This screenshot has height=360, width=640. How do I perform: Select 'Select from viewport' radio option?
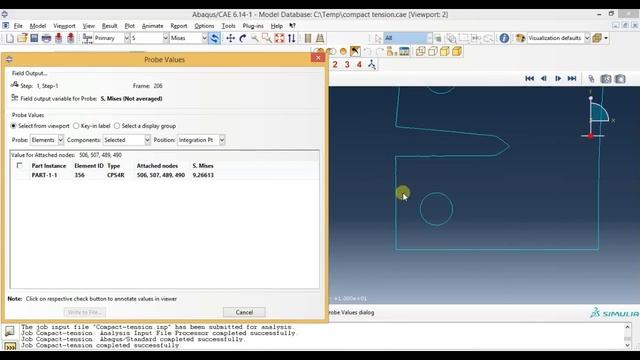(x=13, y=126)
